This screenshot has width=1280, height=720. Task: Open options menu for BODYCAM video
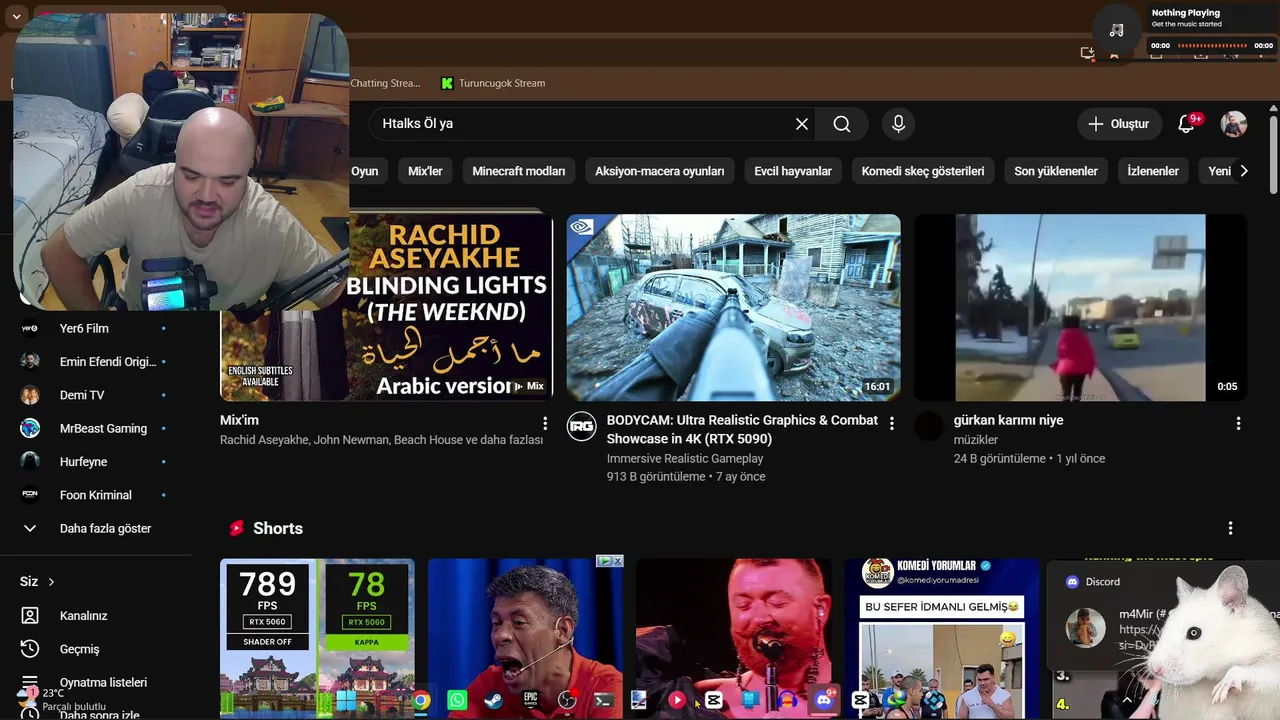(892, 423)
